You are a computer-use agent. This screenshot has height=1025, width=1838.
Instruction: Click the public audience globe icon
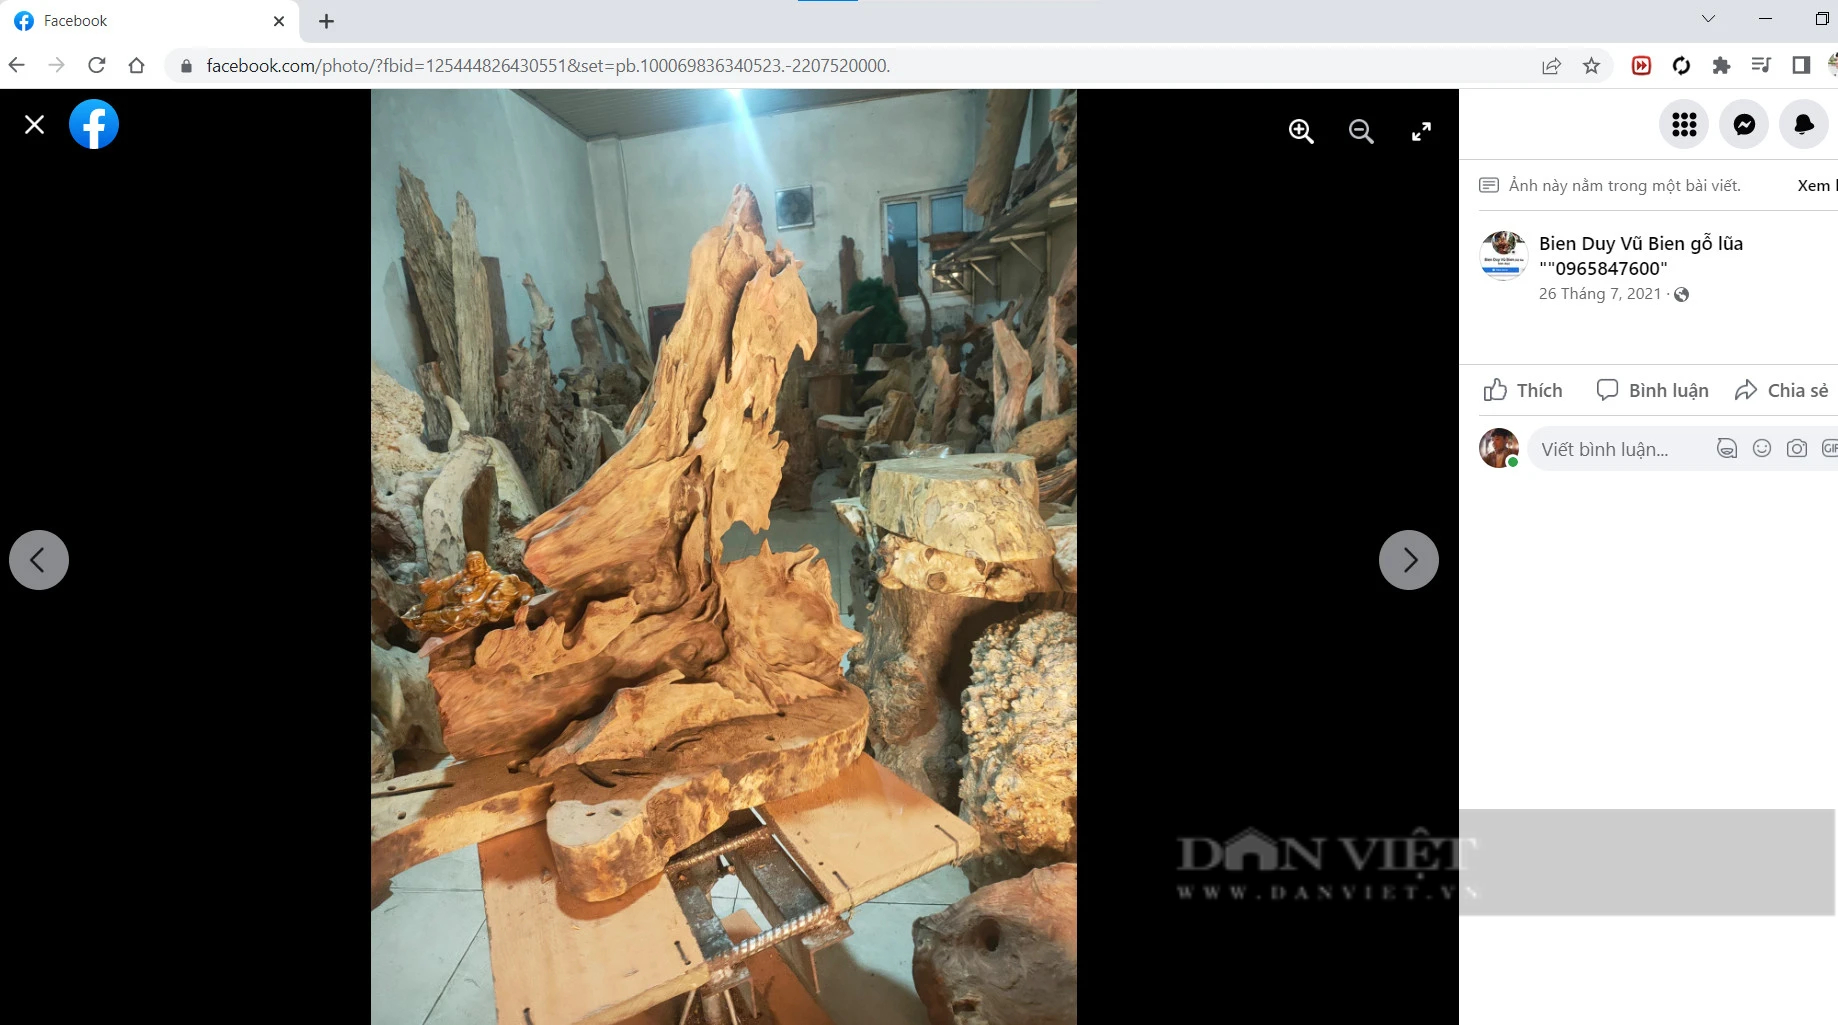click(1682, 295)
